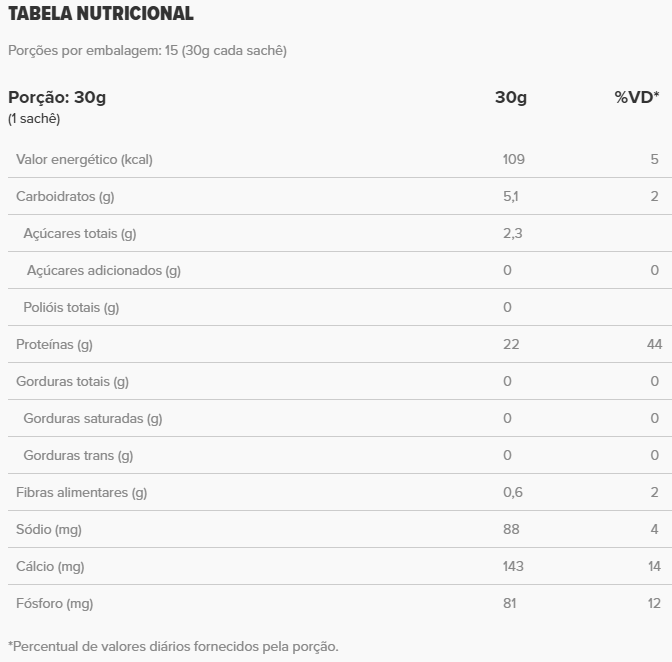
Task: Click the 143 value for Cálcio
Action: click(514, 566)
